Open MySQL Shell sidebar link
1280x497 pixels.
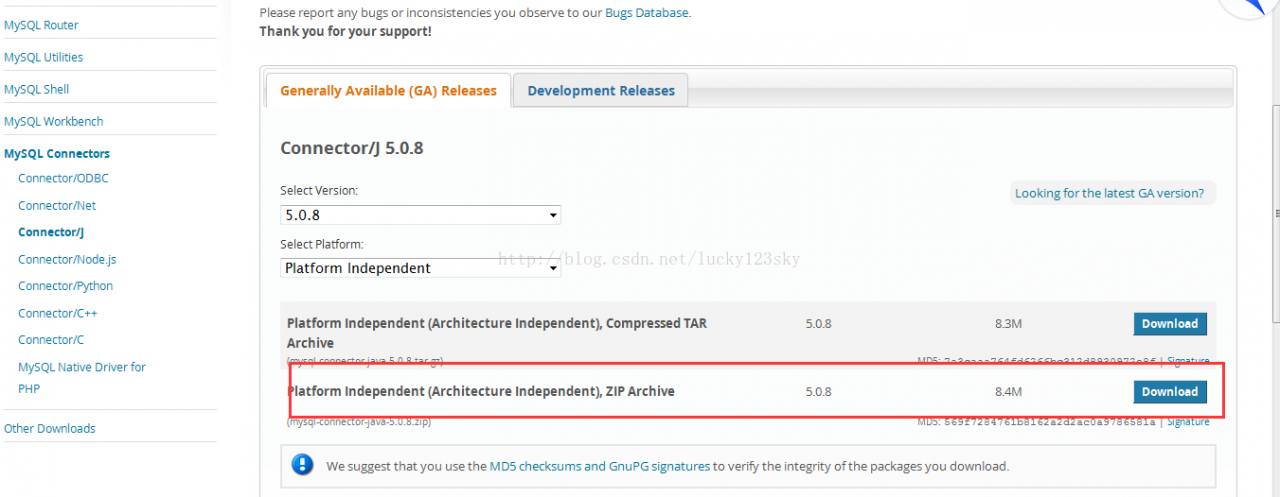pyautogui.click(x=36, y=89)
